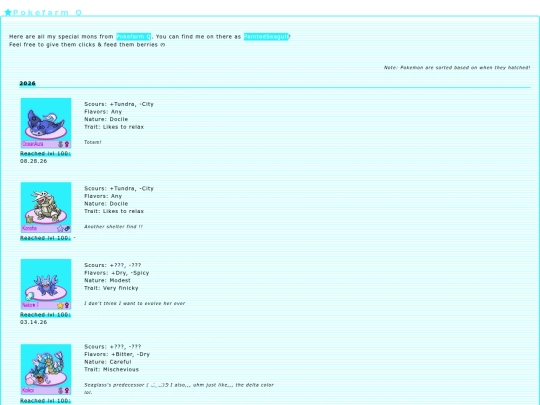Click the OceanAura name label
Screen dimensions: 540x405
[x=32, y=144]
